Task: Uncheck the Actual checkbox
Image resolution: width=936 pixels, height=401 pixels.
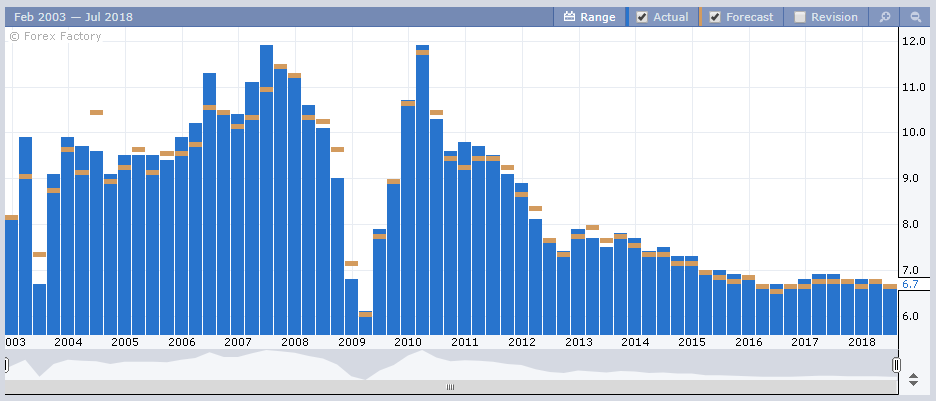Action: pos(642,17)
